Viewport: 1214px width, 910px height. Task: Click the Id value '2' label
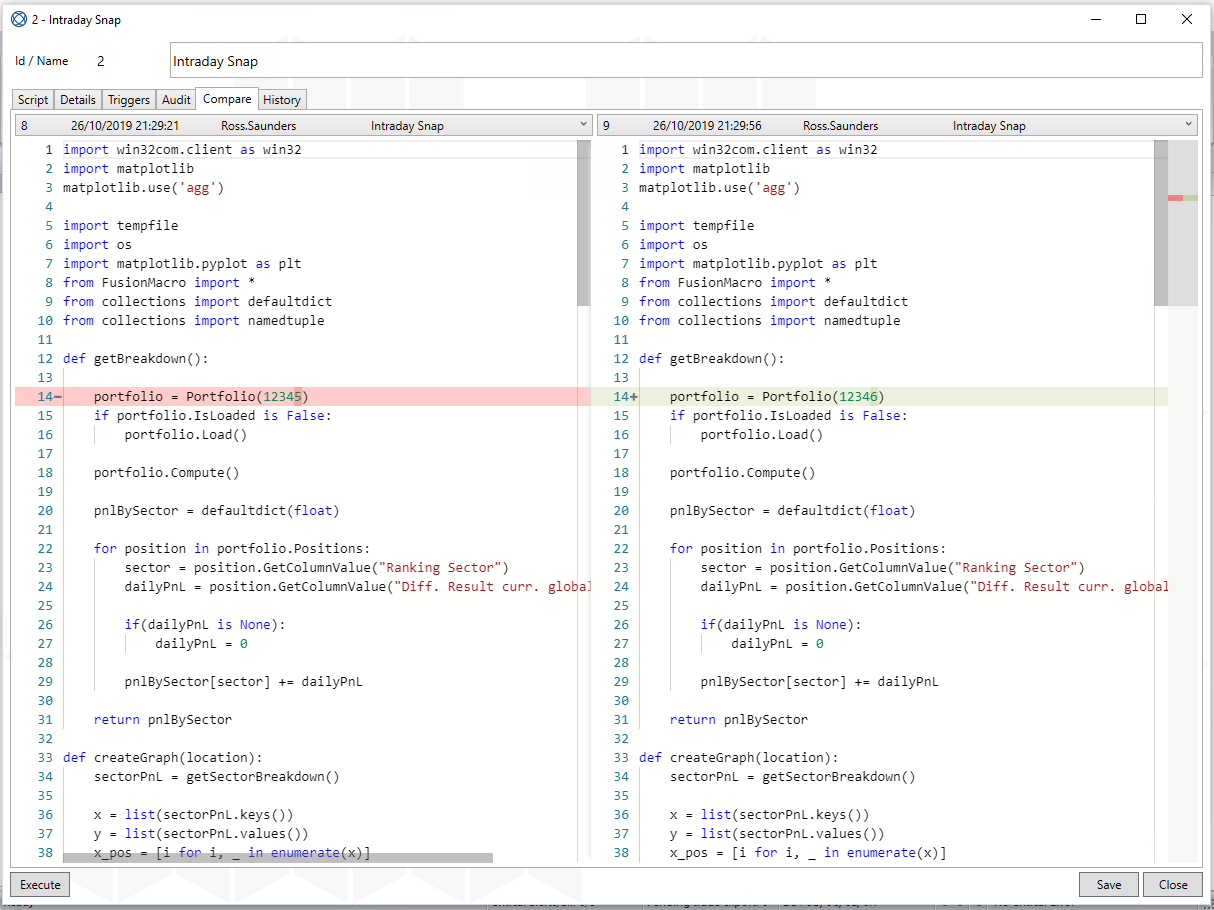pyautogui.click(x=101, y=61)
